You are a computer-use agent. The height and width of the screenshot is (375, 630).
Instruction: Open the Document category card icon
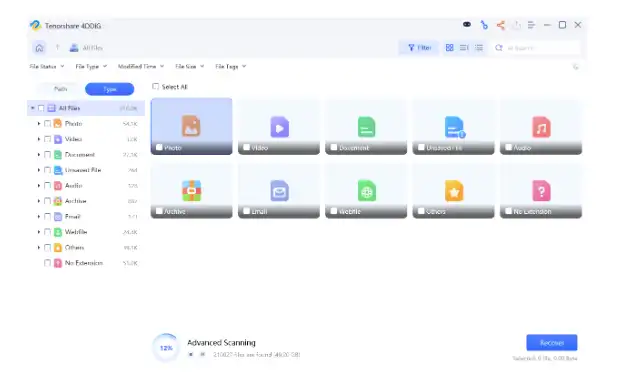coord(366,127)
